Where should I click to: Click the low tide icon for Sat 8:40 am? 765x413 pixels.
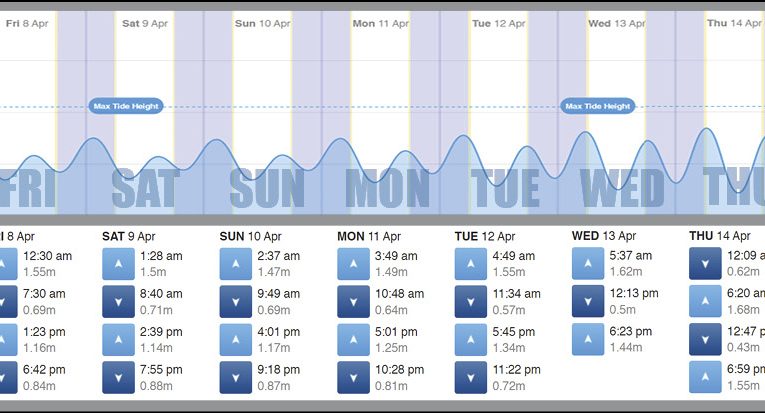pyautogui.click(x=118, y=302)
